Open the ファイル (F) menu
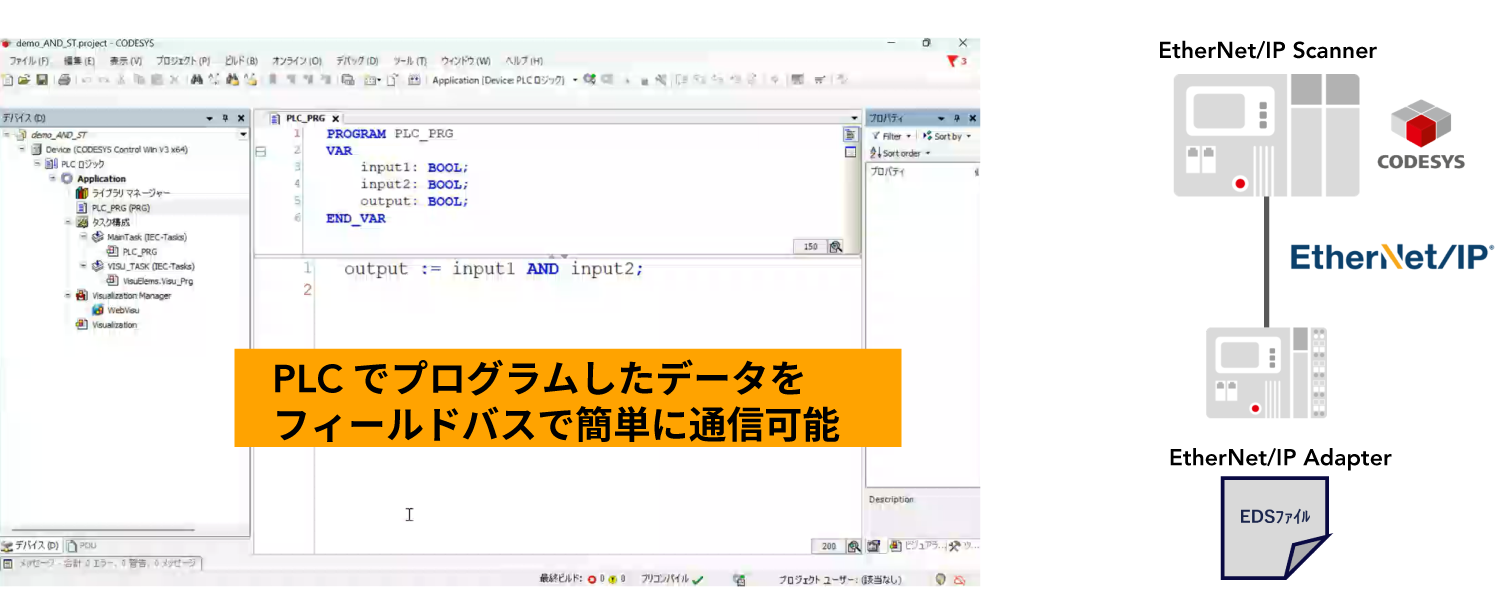The height and width of the screenshot is (600, 1500). tap(28, 61)
